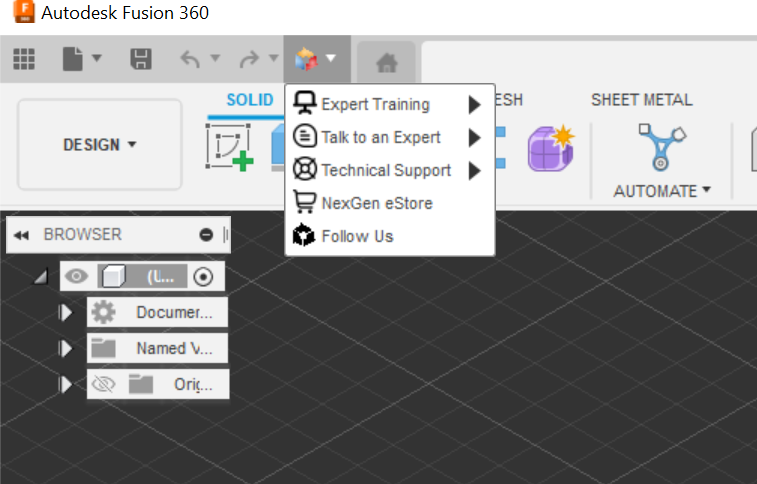Viewport: 757px width, 484px height.
Task: Collapse the BROWSER panel with double arrows
Action: point(21,235)
